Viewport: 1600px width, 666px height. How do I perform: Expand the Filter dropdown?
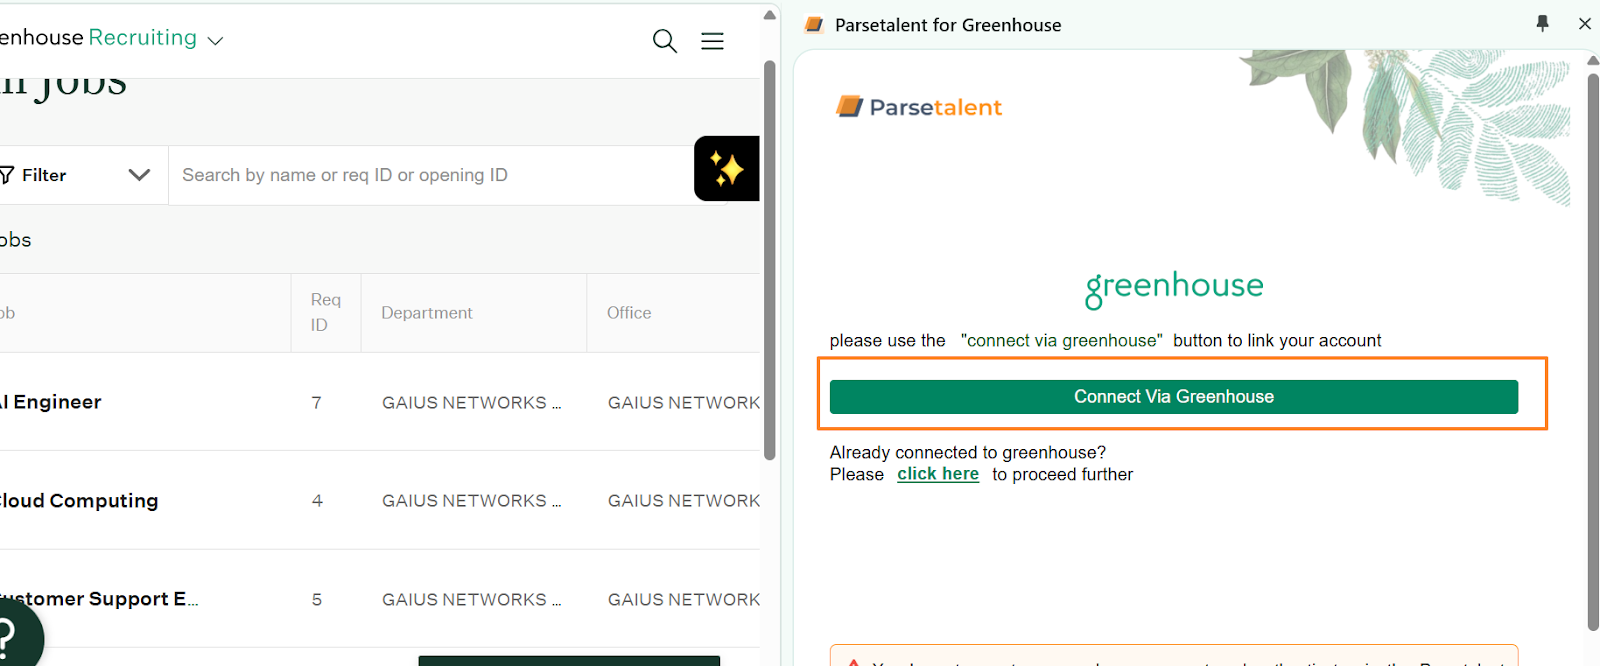tap(84, 175)
